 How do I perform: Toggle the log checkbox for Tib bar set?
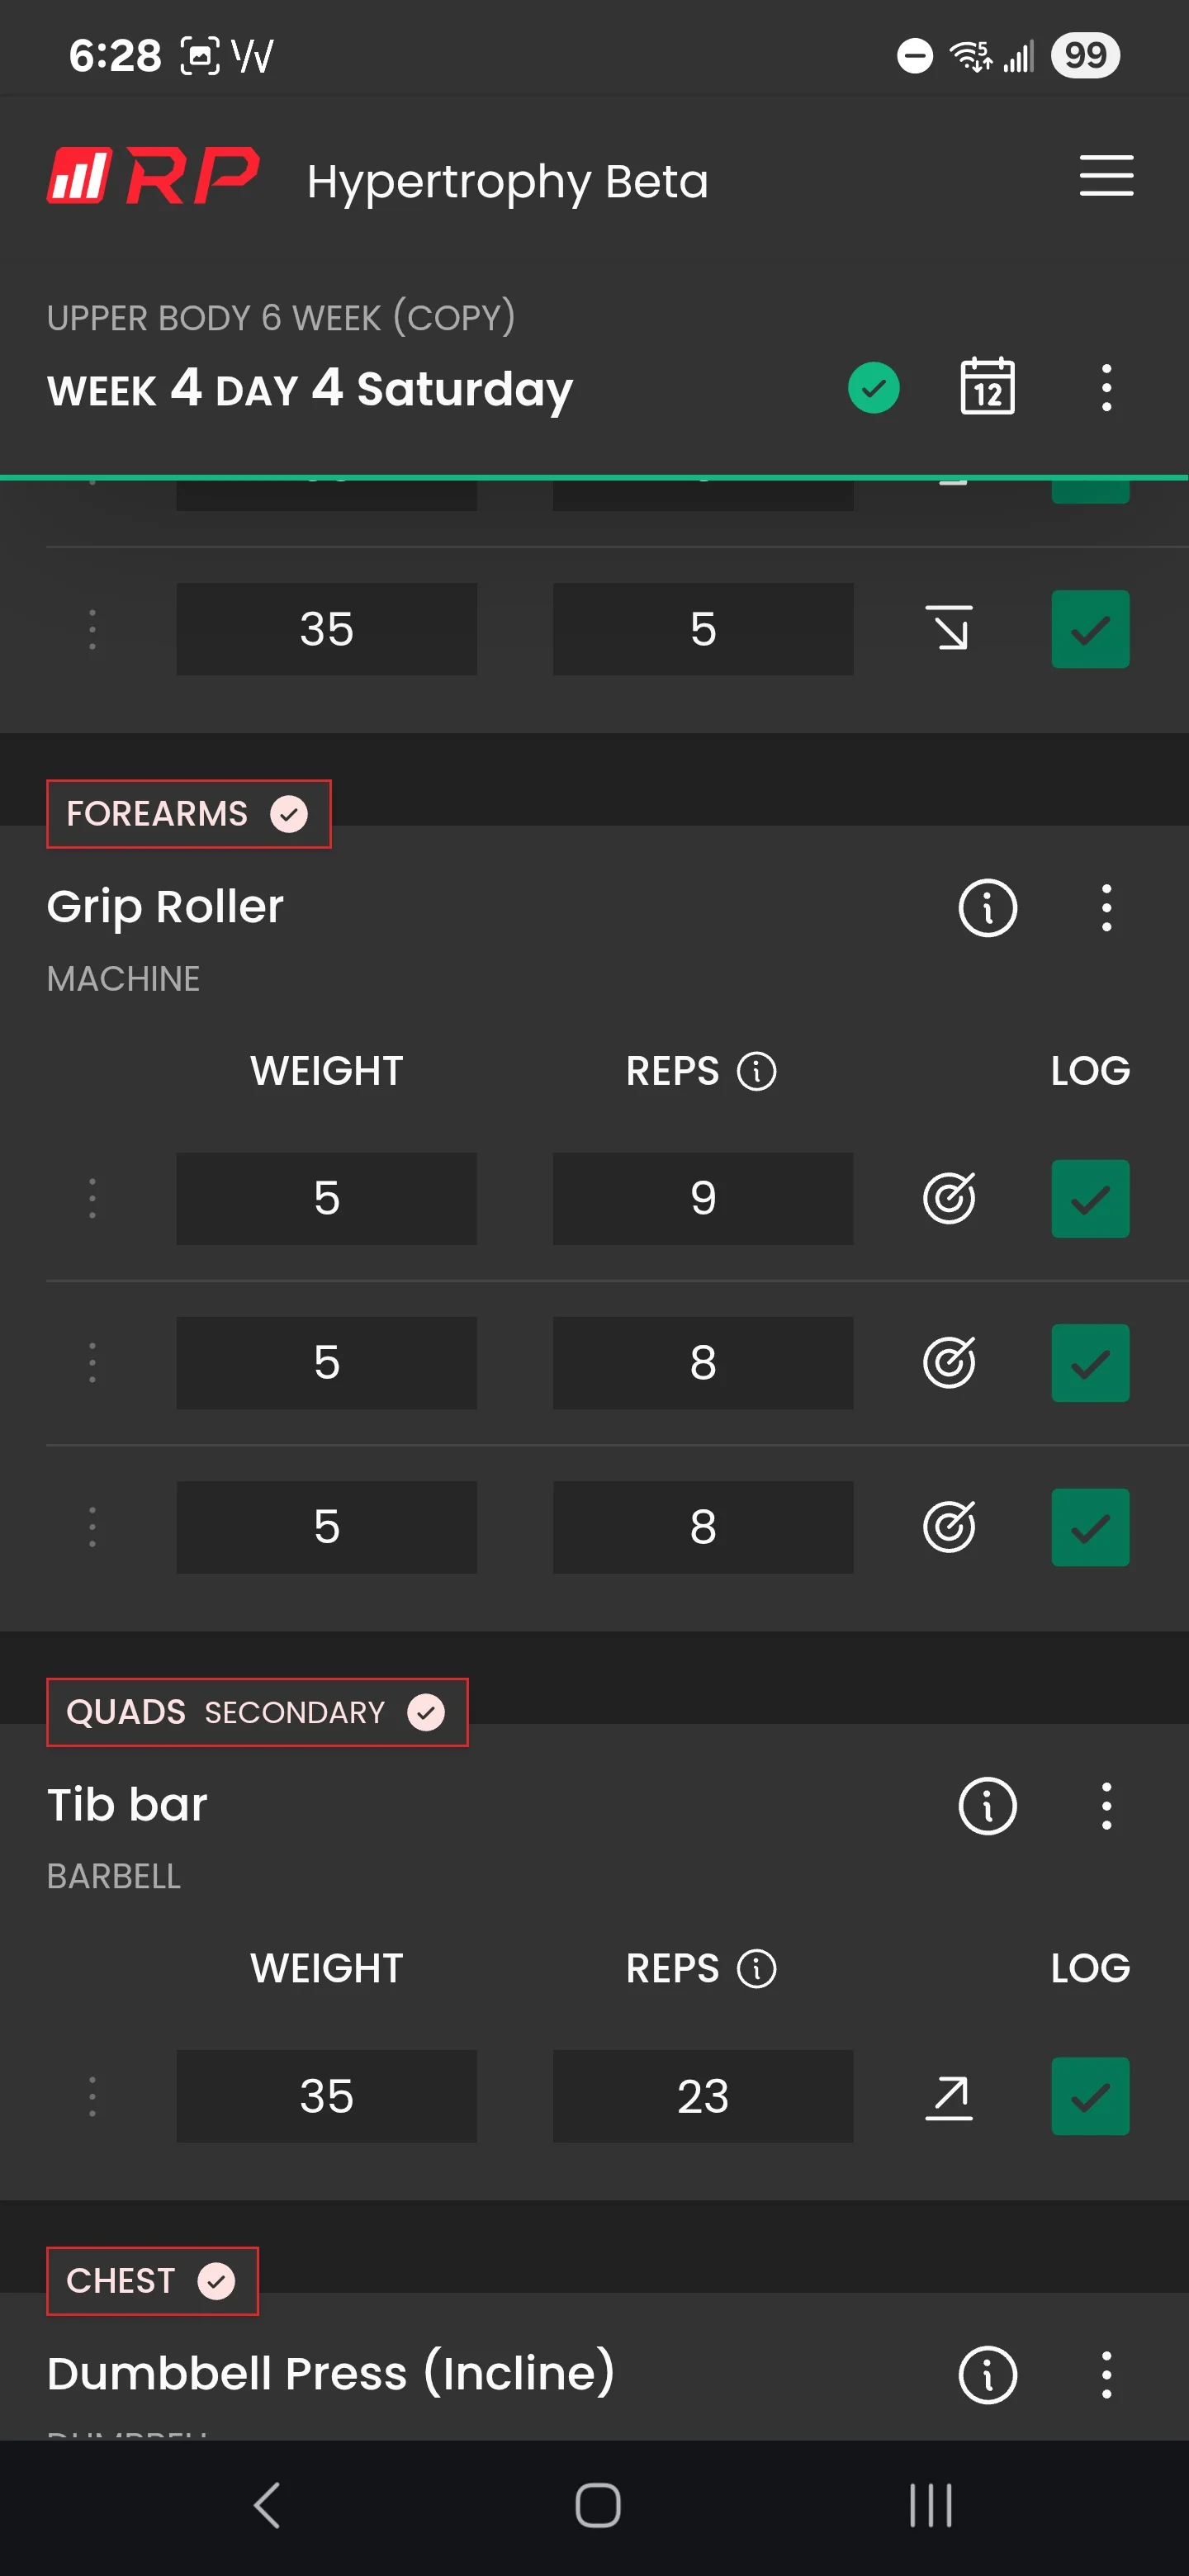coord(1090,2097)
